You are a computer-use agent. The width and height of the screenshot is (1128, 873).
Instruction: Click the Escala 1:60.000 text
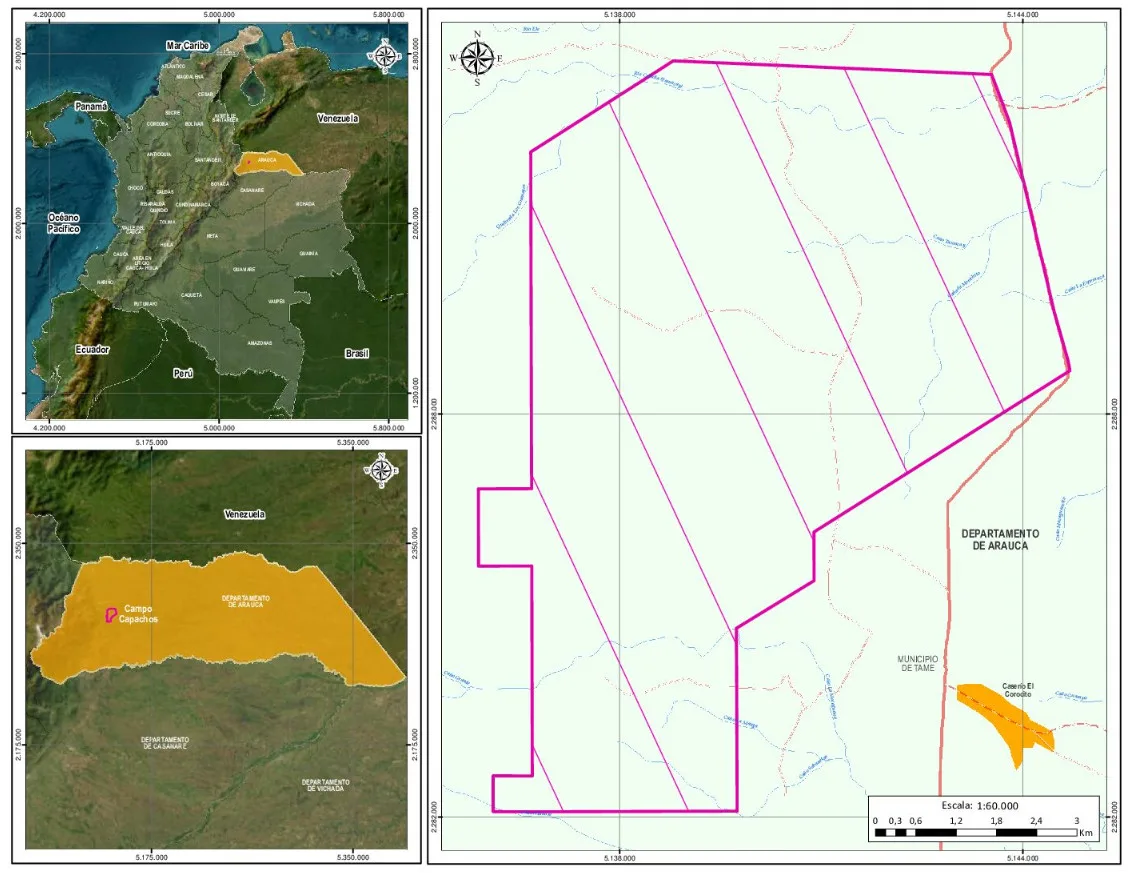click(x=980, y=805)
